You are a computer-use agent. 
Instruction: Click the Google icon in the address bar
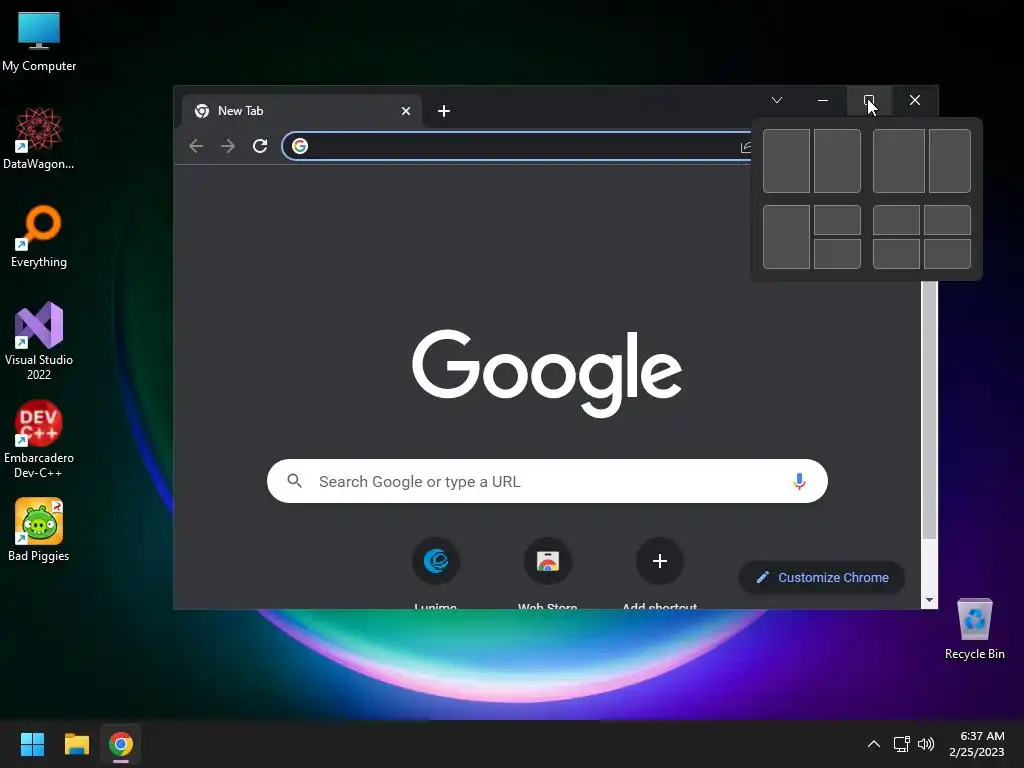tap(300, 146)
